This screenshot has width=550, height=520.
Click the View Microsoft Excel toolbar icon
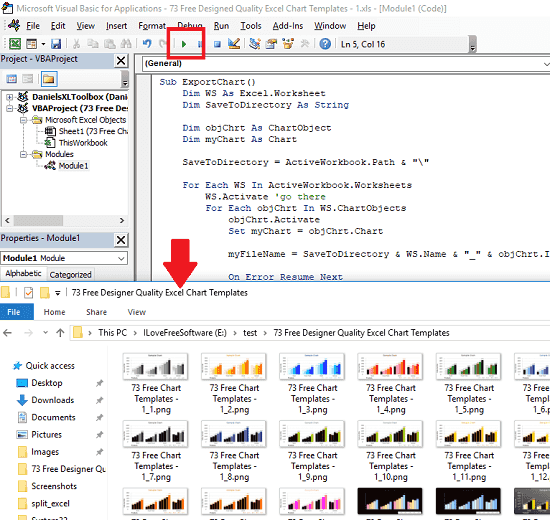[x=15, y=44]
